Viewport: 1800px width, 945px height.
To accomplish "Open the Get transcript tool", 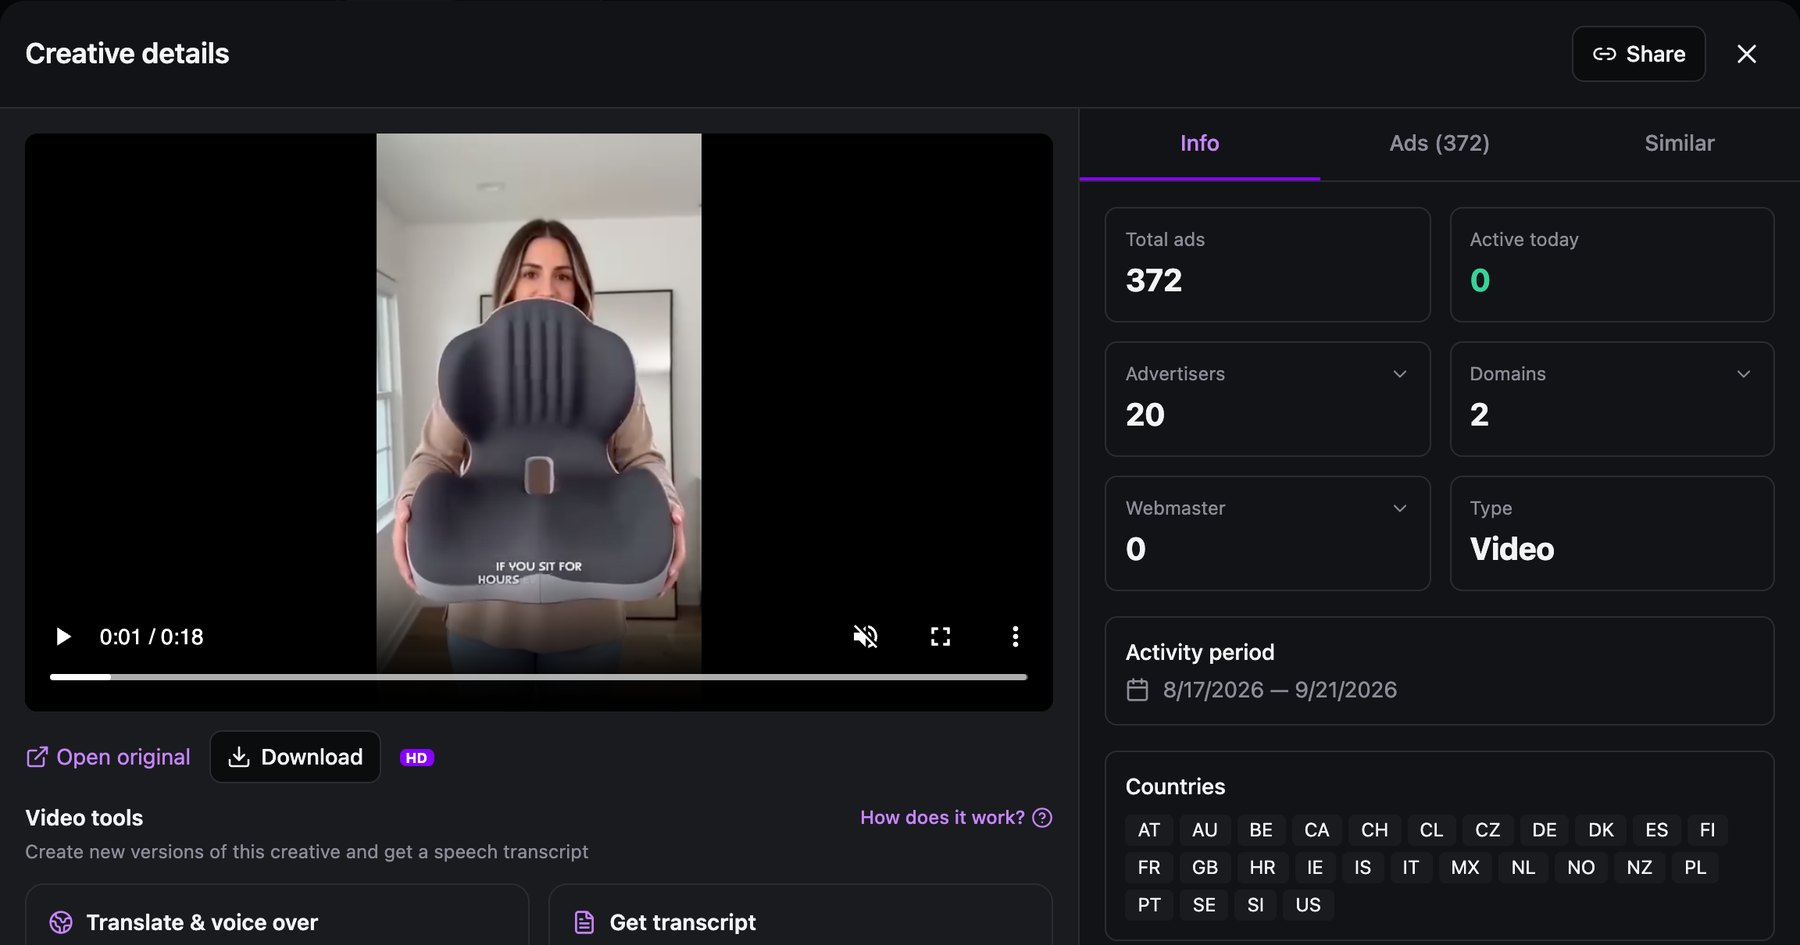I will coord(800,915).
